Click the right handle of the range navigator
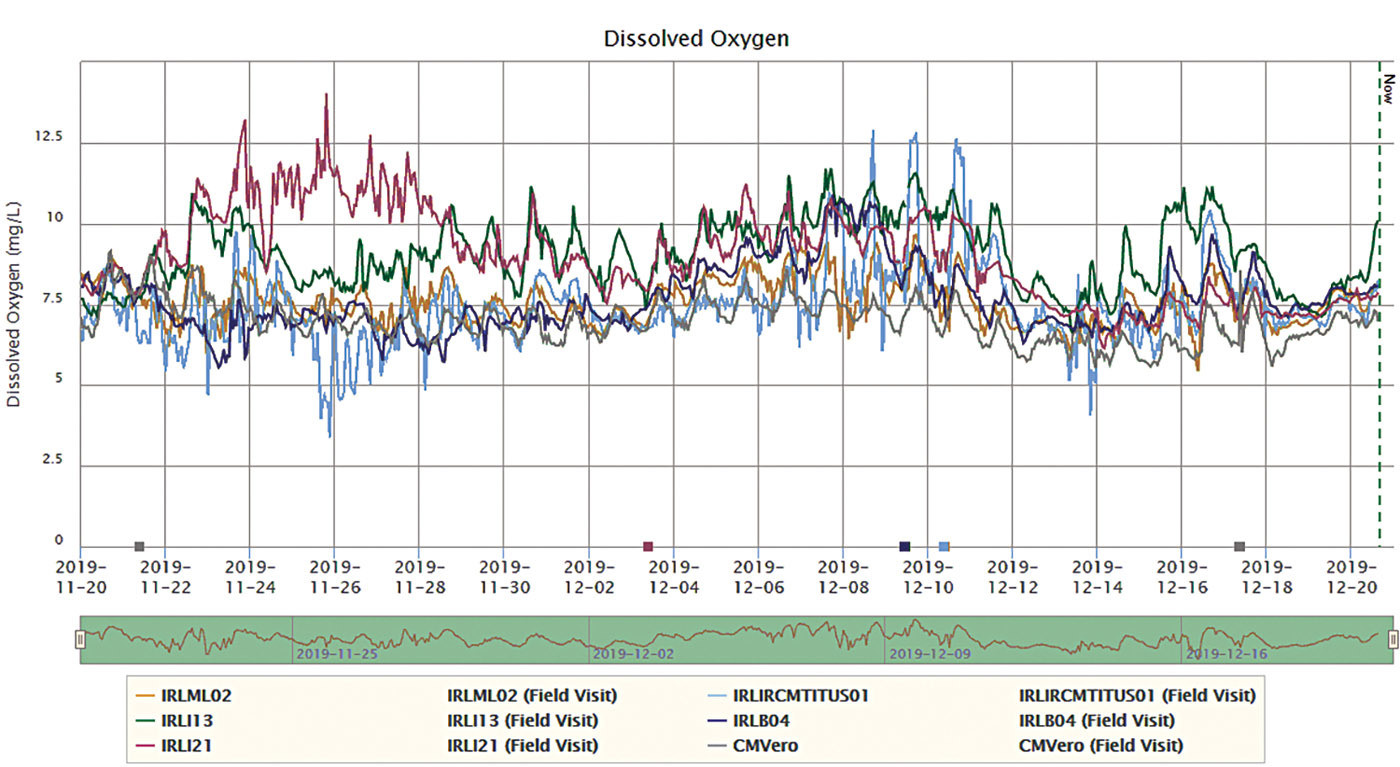 coord(1392,639)
